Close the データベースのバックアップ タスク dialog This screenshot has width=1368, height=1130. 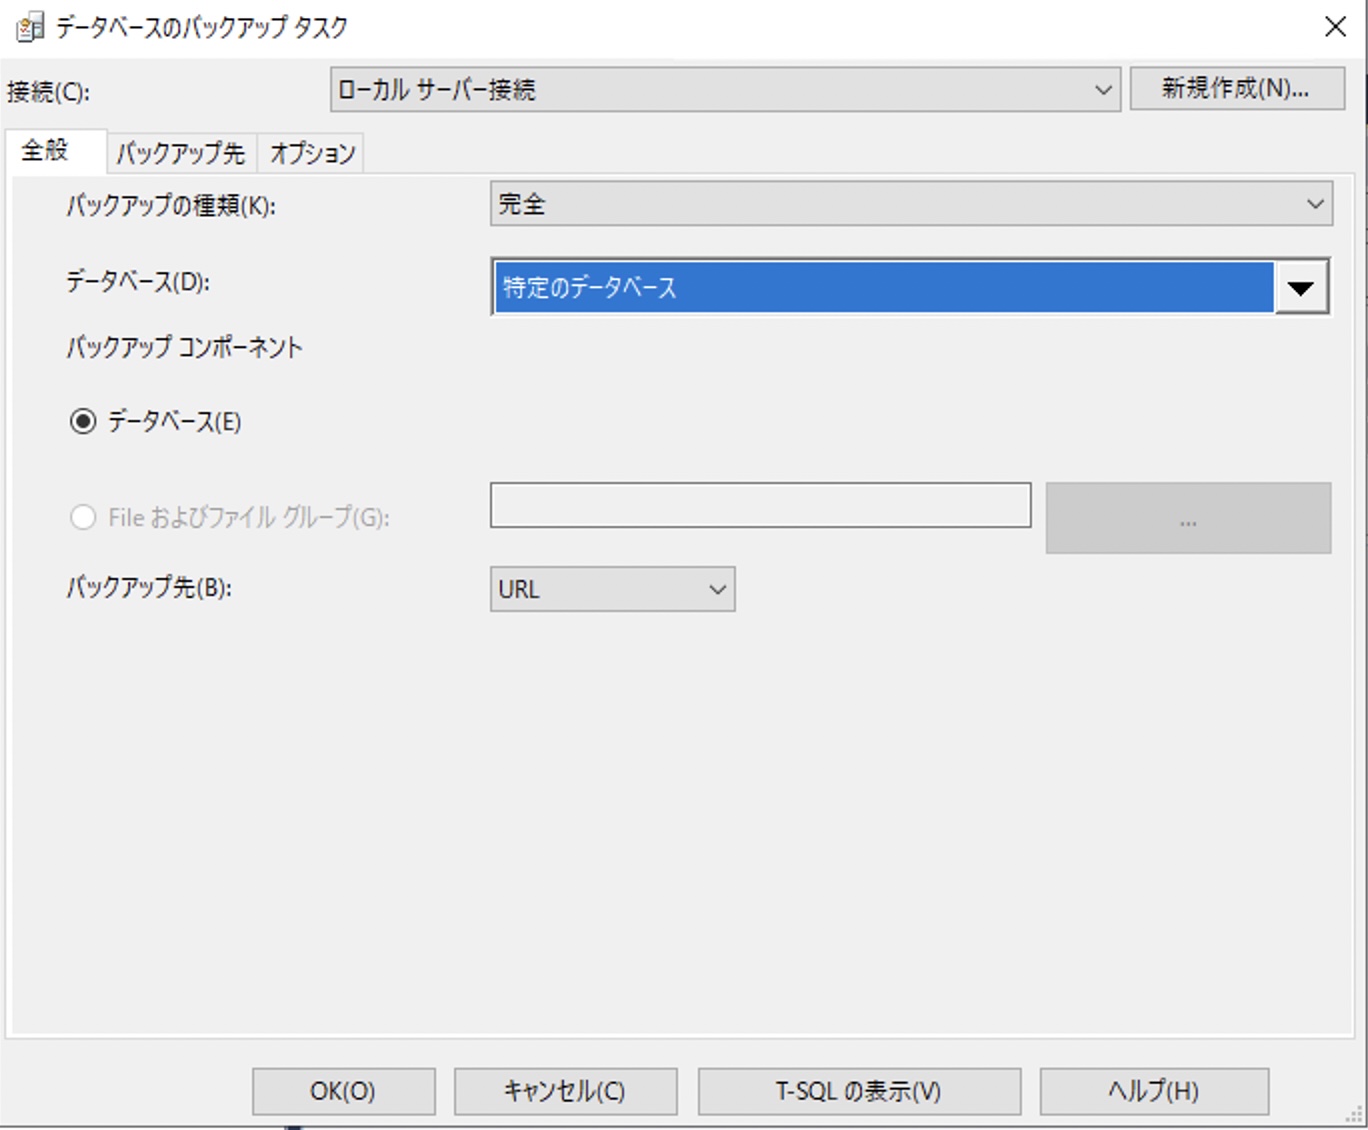1335,27
